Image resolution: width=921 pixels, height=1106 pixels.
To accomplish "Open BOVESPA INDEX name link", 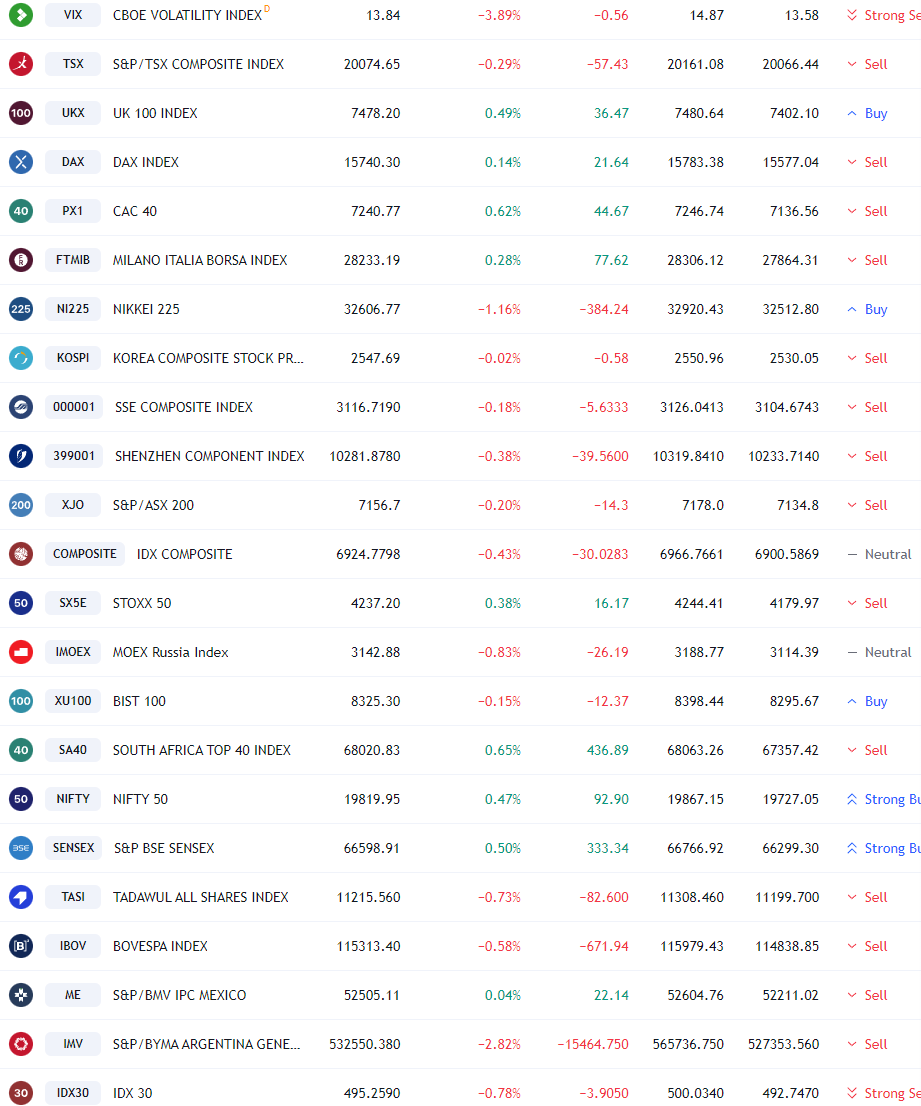I will click(160, 947).
